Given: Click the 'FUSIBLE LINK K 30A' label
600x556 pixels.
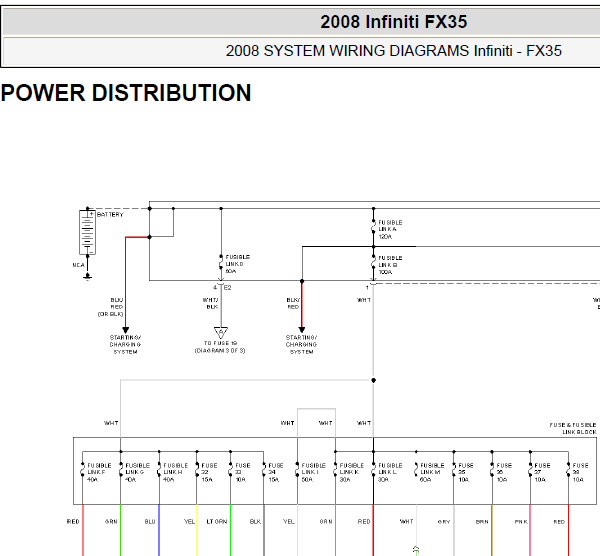Looking at the screenshot, I should 352,472.
